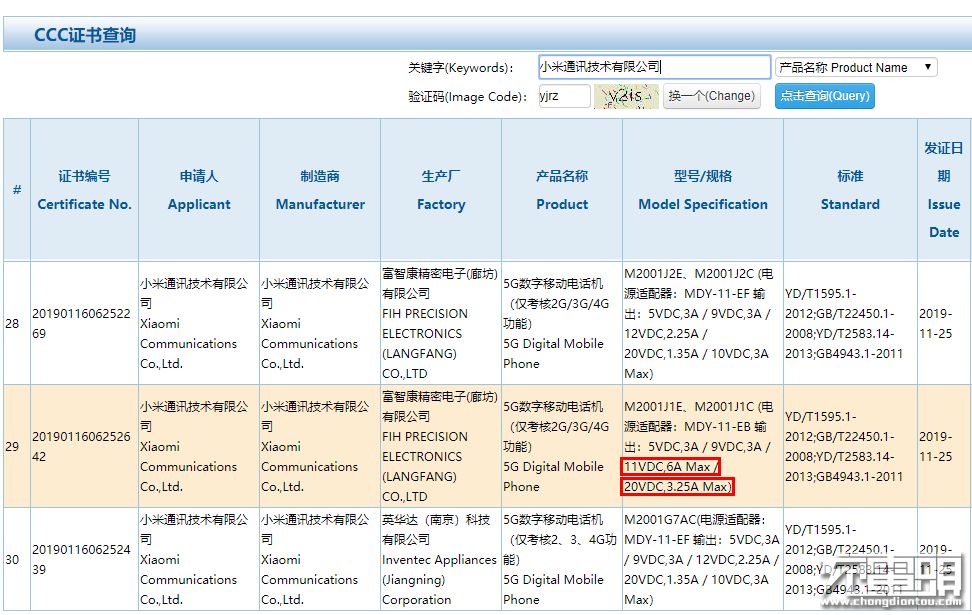This screenshot has width=972, height=615.
Task: Click the Keywords search input field
Action: click(x=655, y=67)
